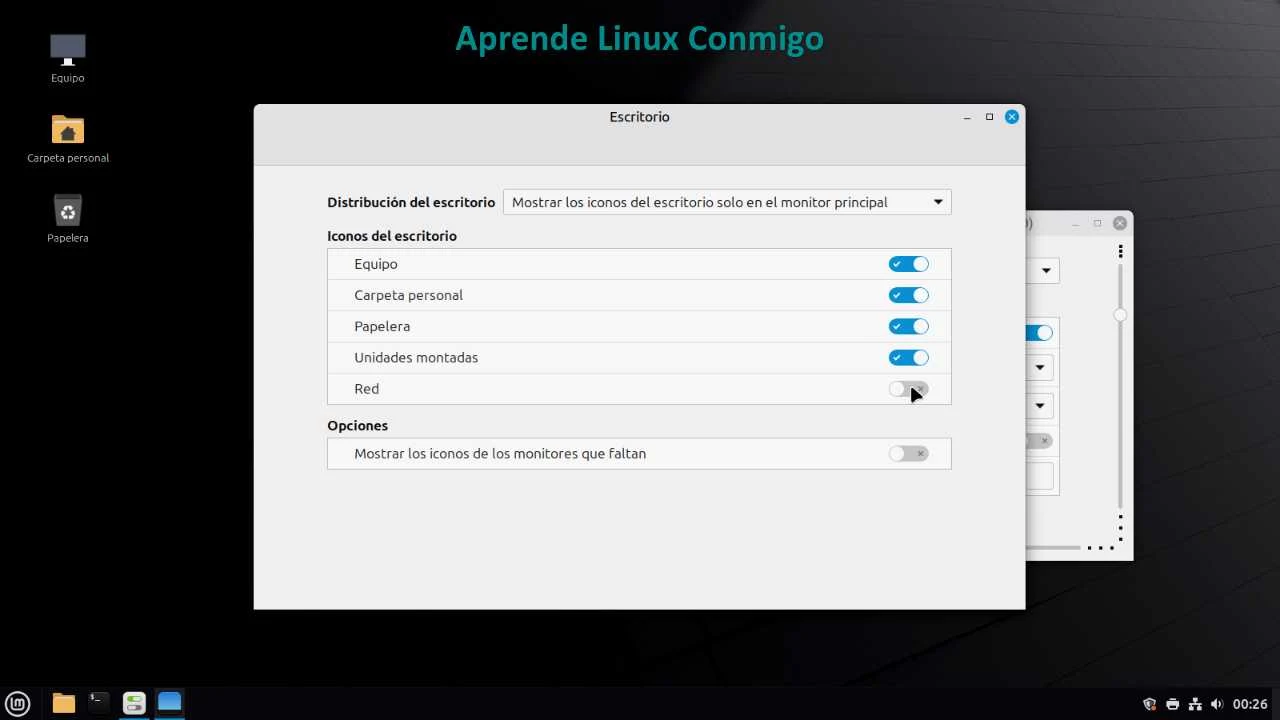Click the Distribución del escritorio label

point(411,202)
